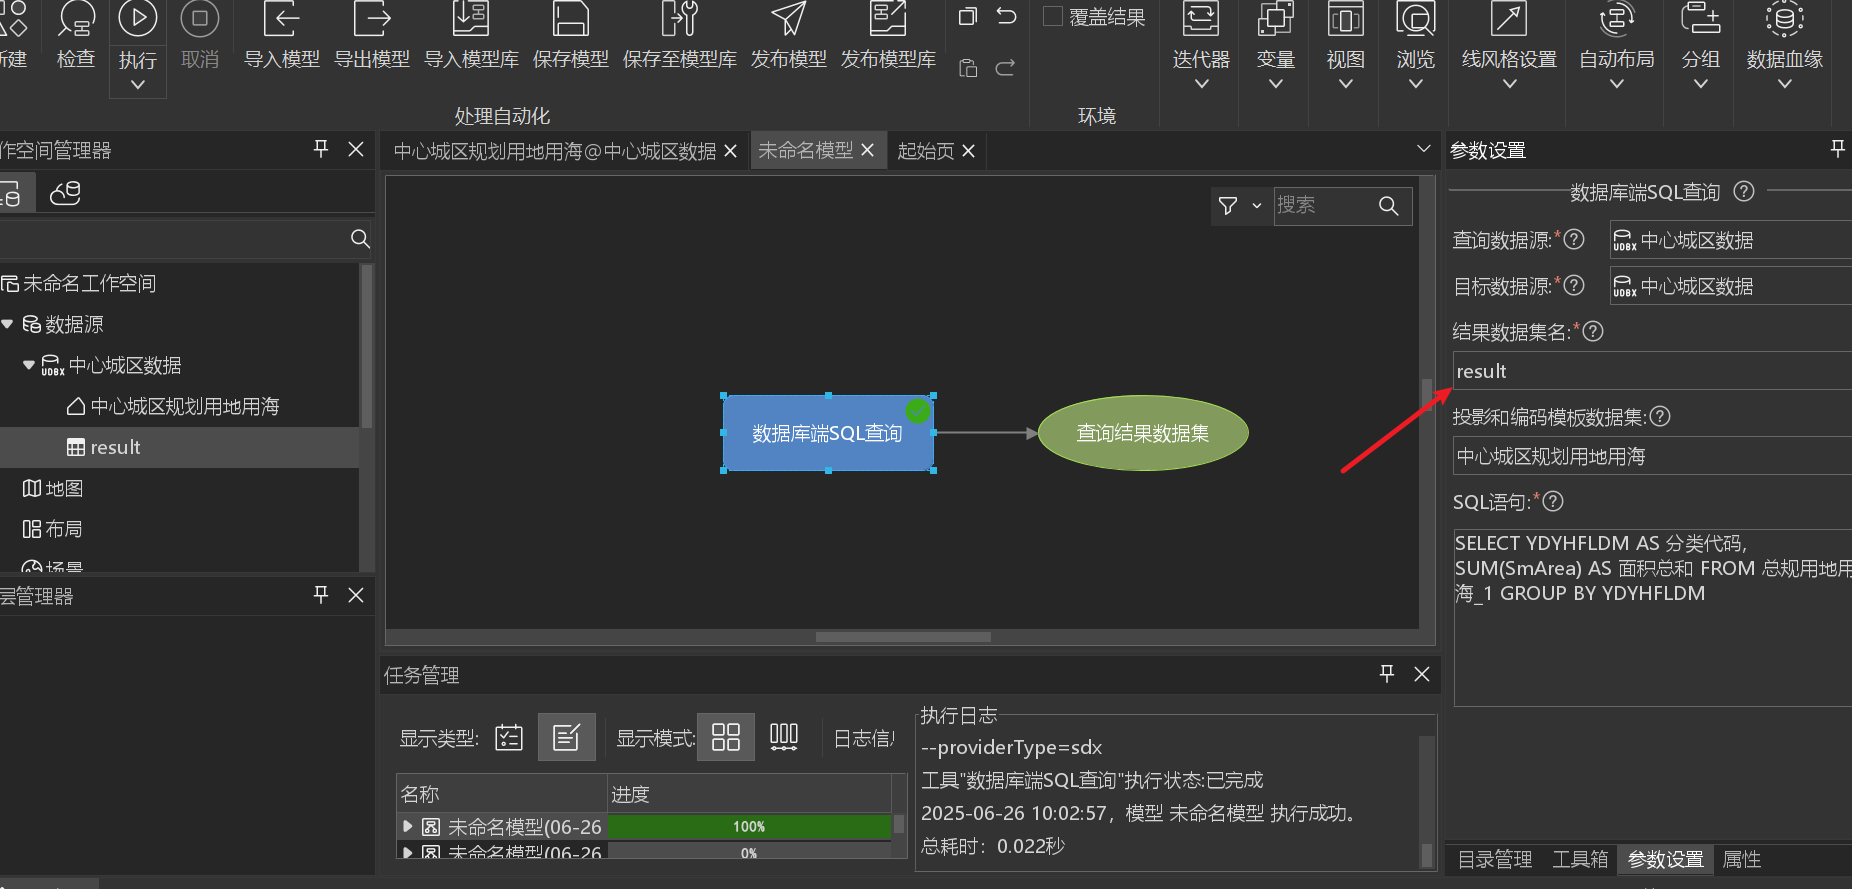The image size is (1852, 889).
Task: Select the 地图 node in tree
Action: pyautogui.click(x=64, y=488)
